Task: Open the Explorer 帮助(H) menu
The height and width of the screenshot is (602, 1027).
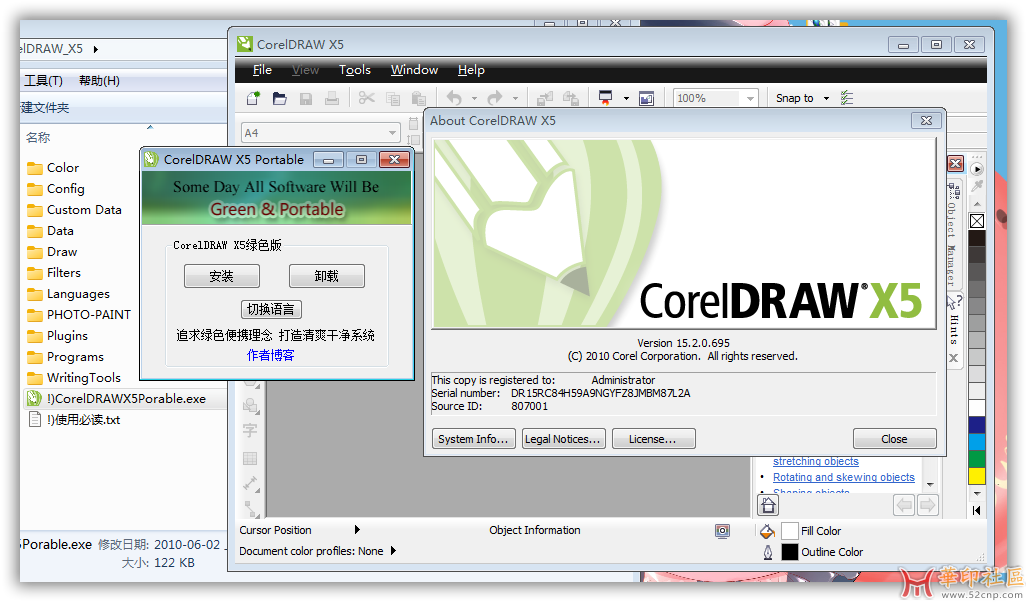Action: point(99,81)
